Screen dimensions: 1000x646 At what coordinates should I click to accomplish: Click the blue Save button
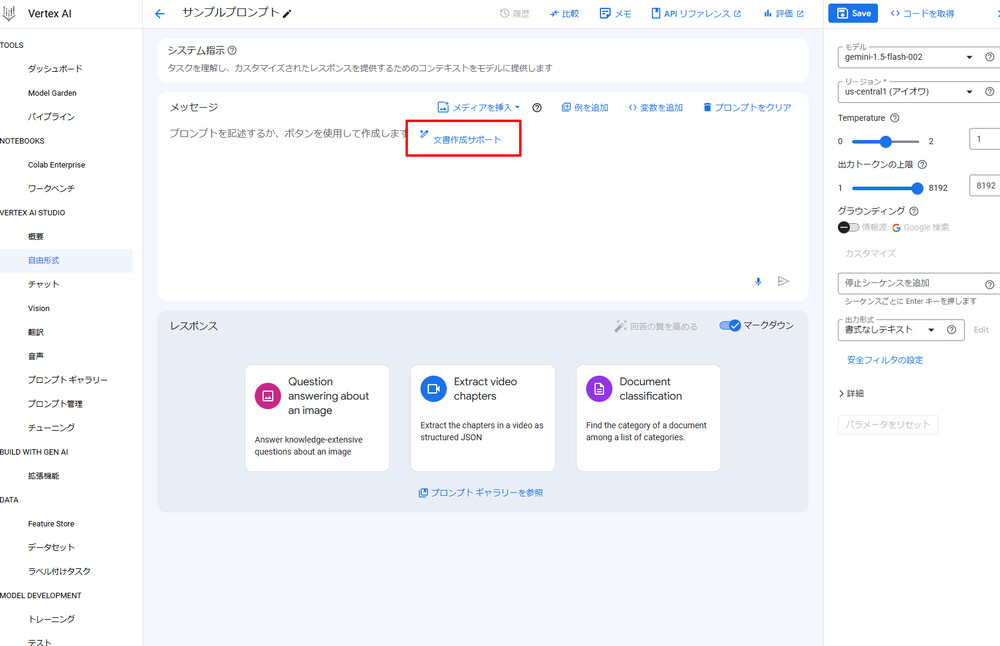click(x=853, y=14)
